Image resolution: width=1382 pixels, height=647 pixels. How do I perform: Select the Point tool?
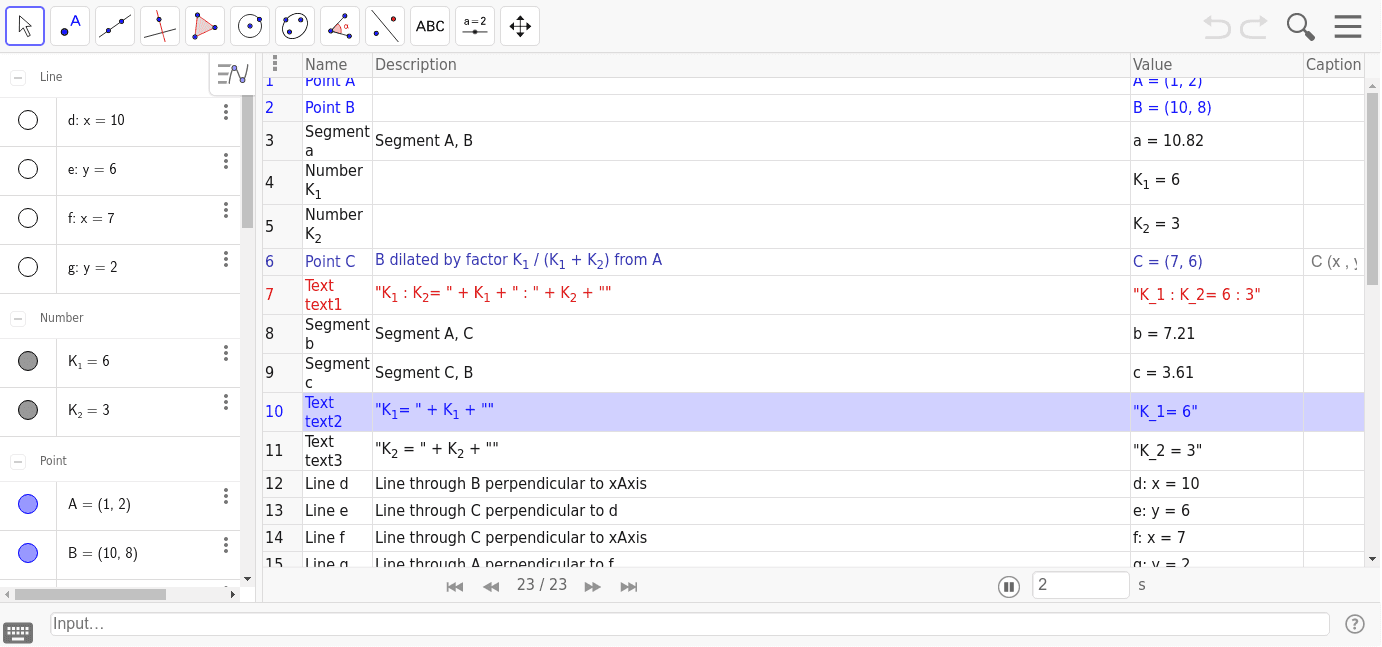click(70, 26)
